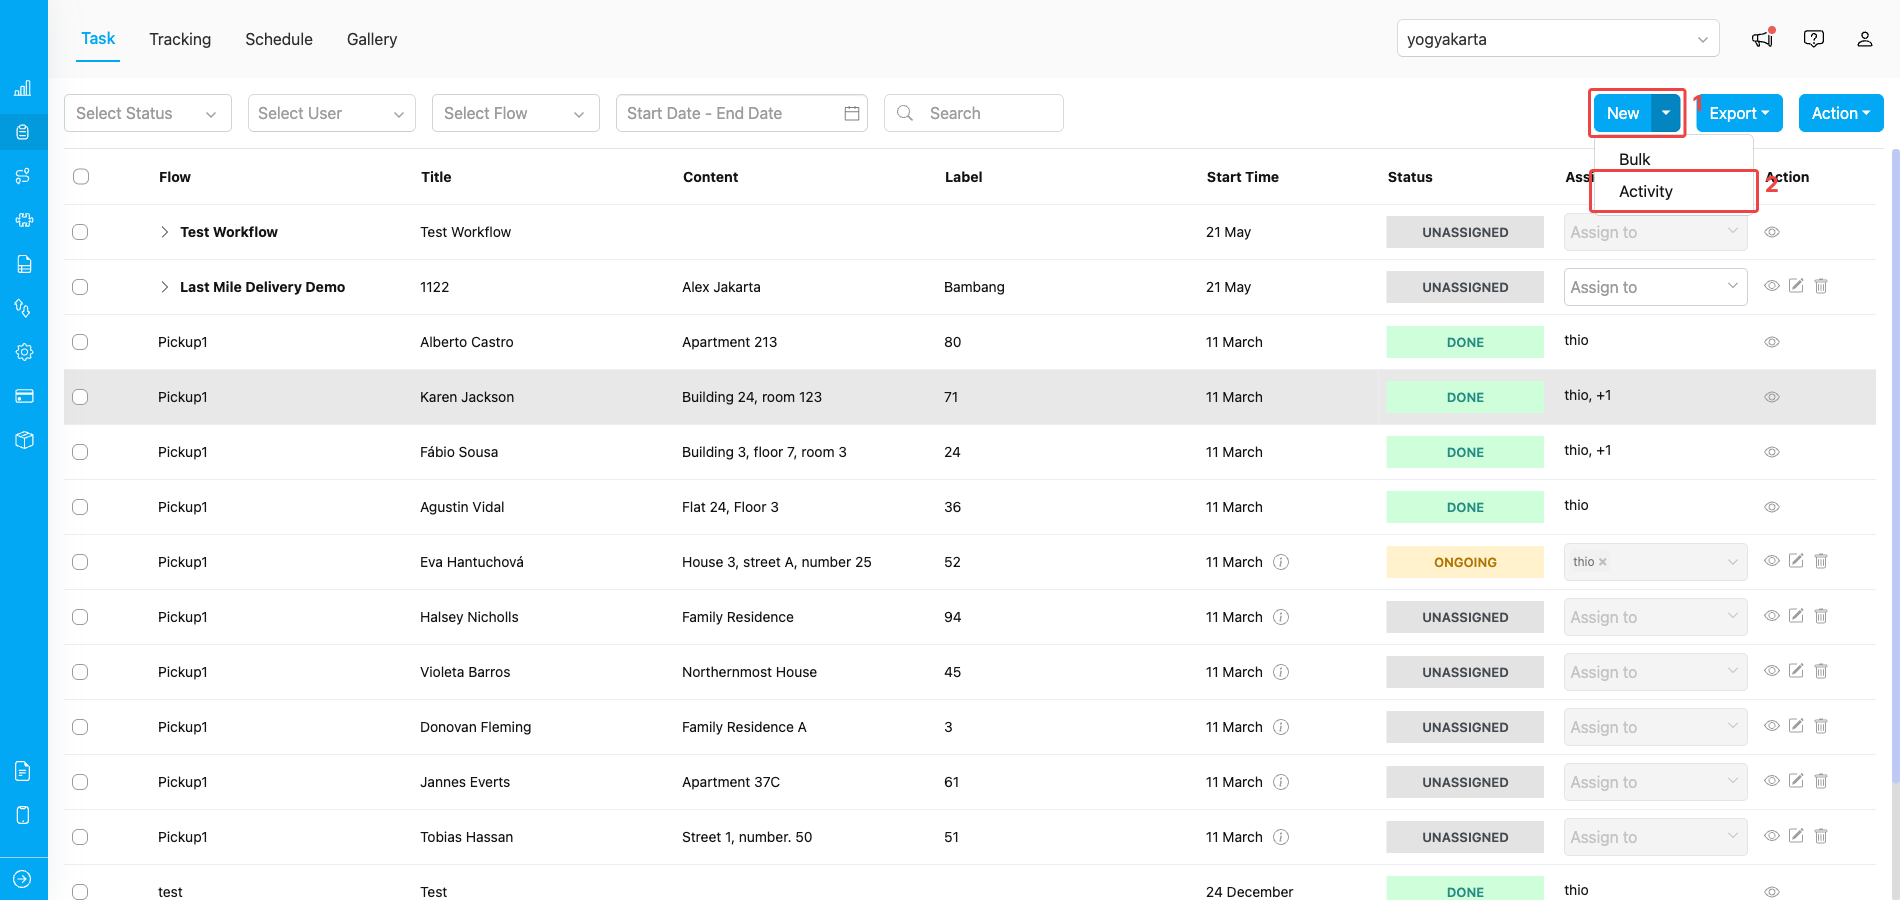The width and height of the screenshot is (1900, 900).
Task: Open the settings gear in sidebar
Action: click(24, 352)
